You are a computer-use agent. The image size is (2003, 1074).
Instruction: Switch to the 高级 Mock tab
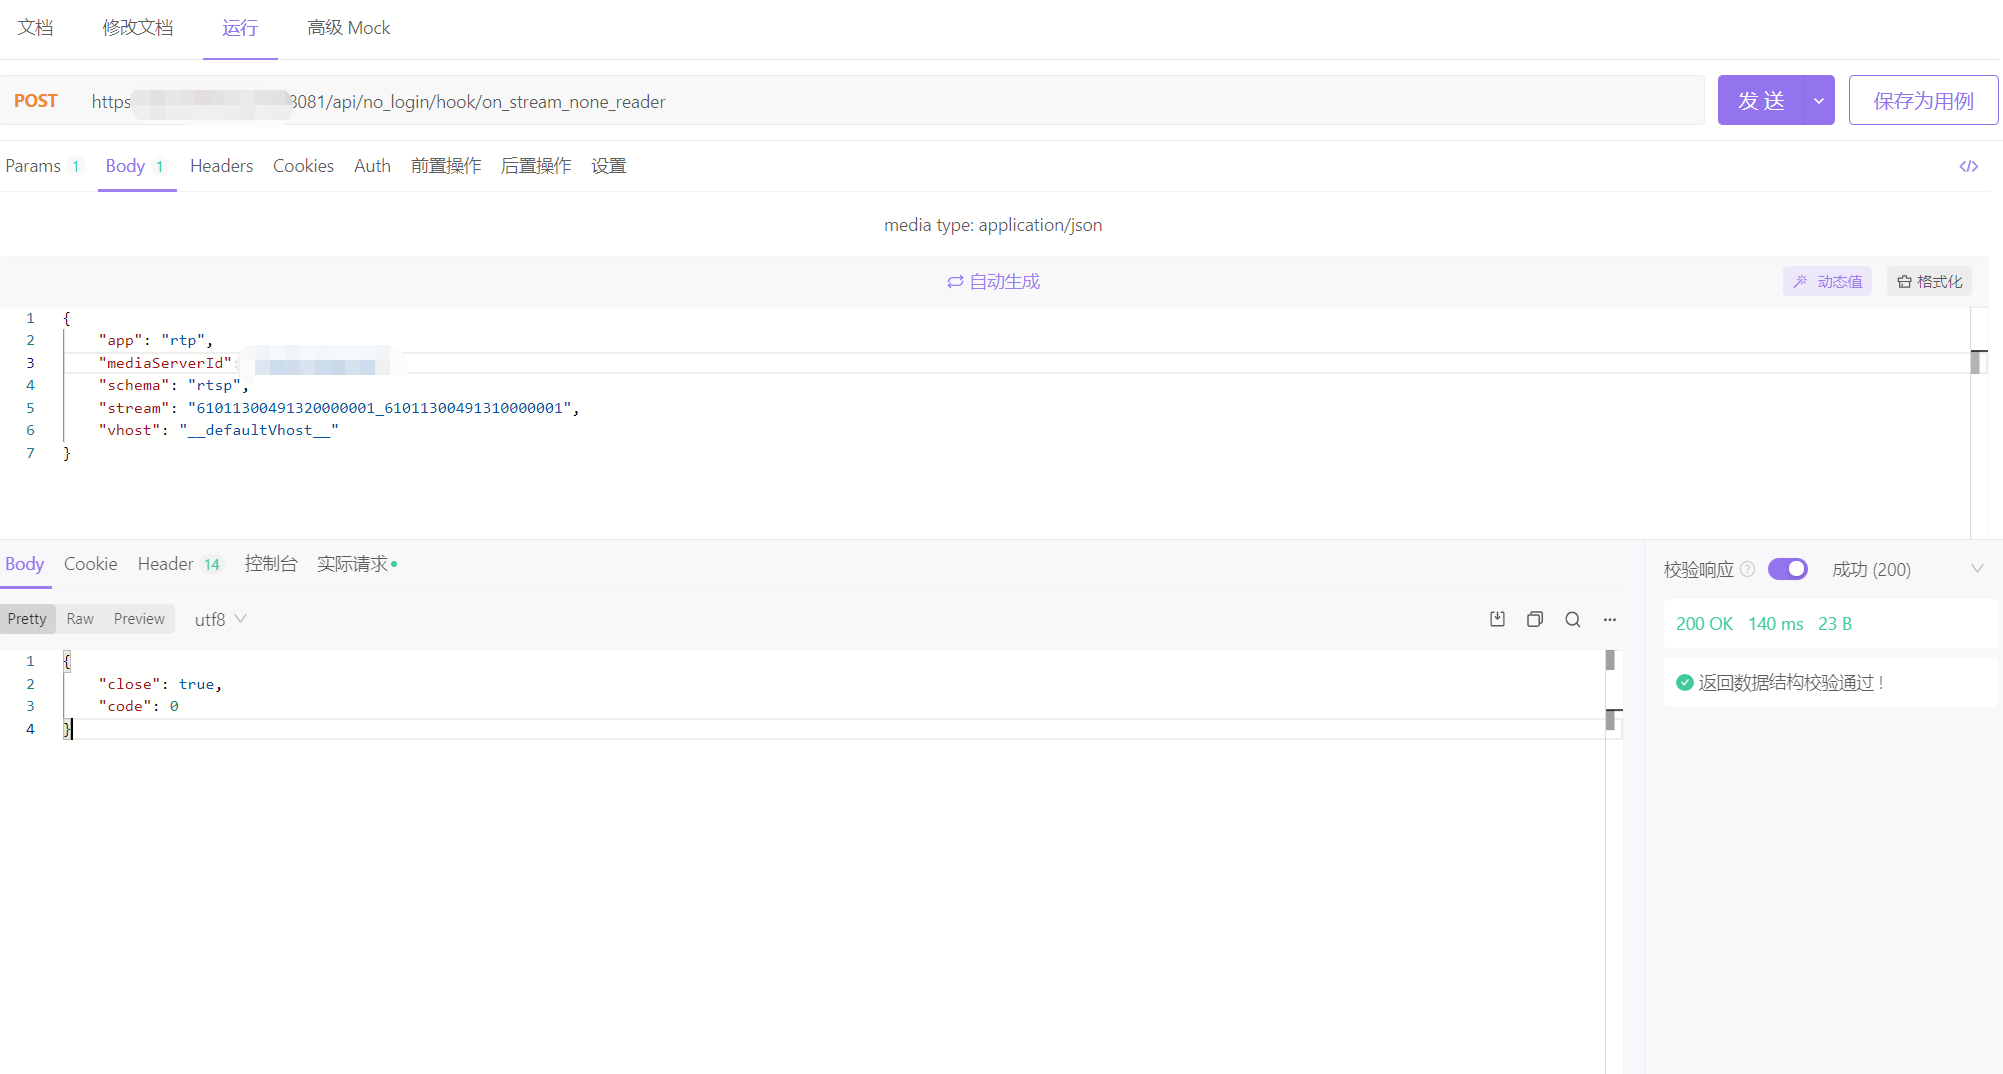pos(348,27)
